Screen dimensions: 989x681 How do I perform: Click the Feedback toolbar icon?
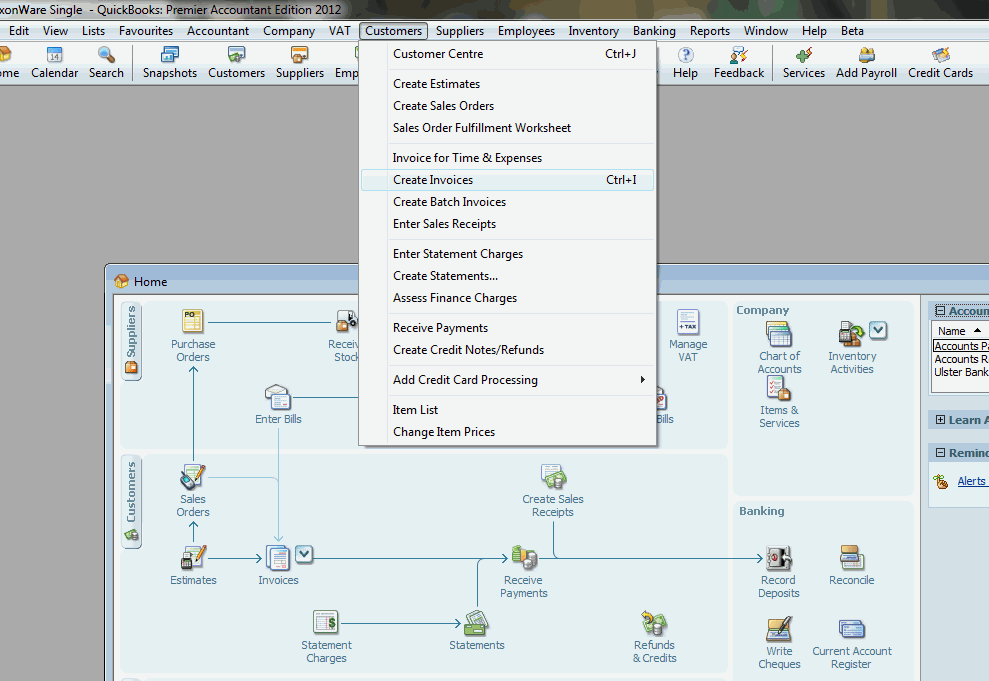739,62
